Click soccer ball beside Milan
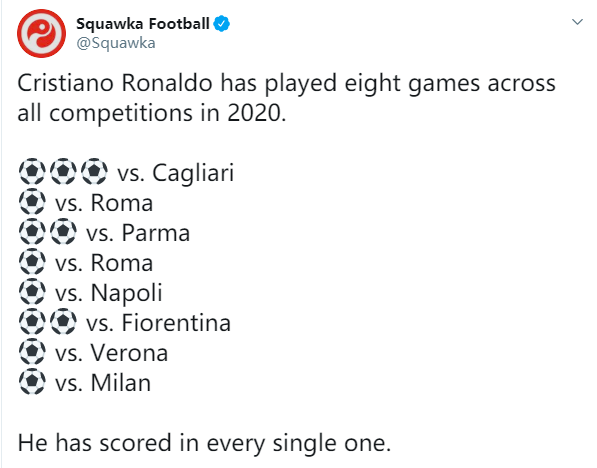The height and width of the screenshot is (468, 597). coord(32,382)
